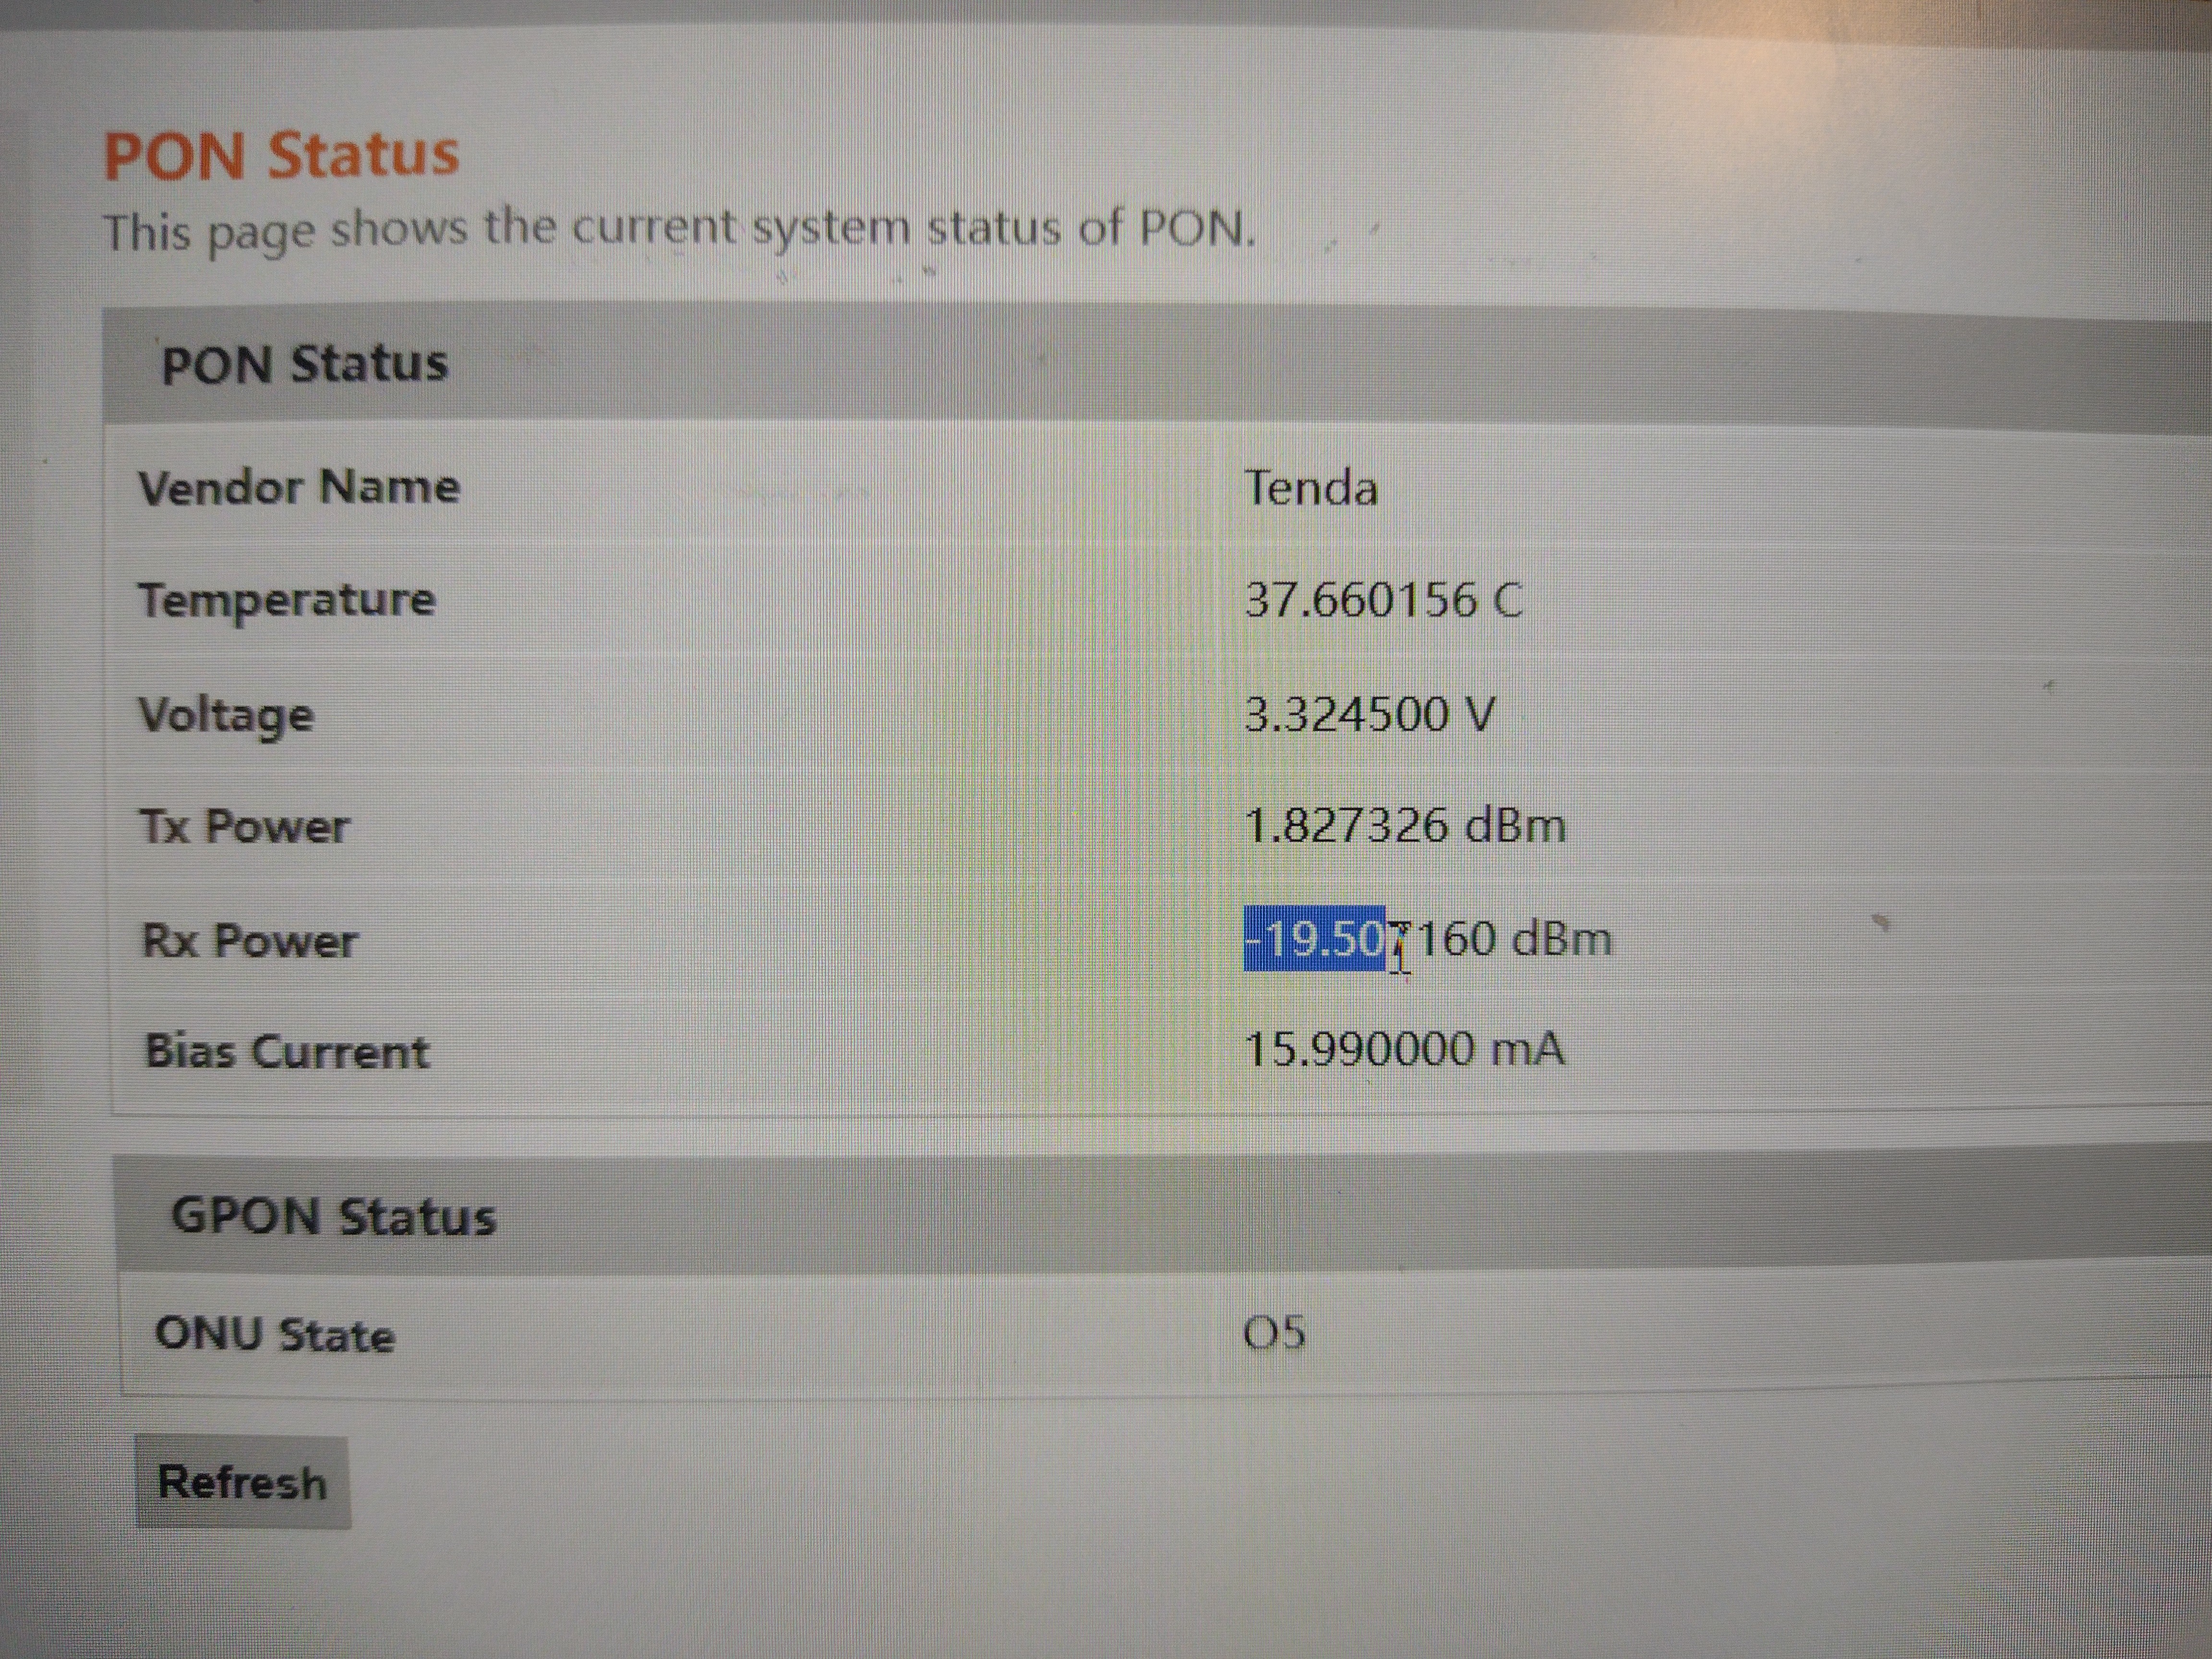Click the O5 ONU state value
2212x1659 pixels.
[x=1274, y=1332]
